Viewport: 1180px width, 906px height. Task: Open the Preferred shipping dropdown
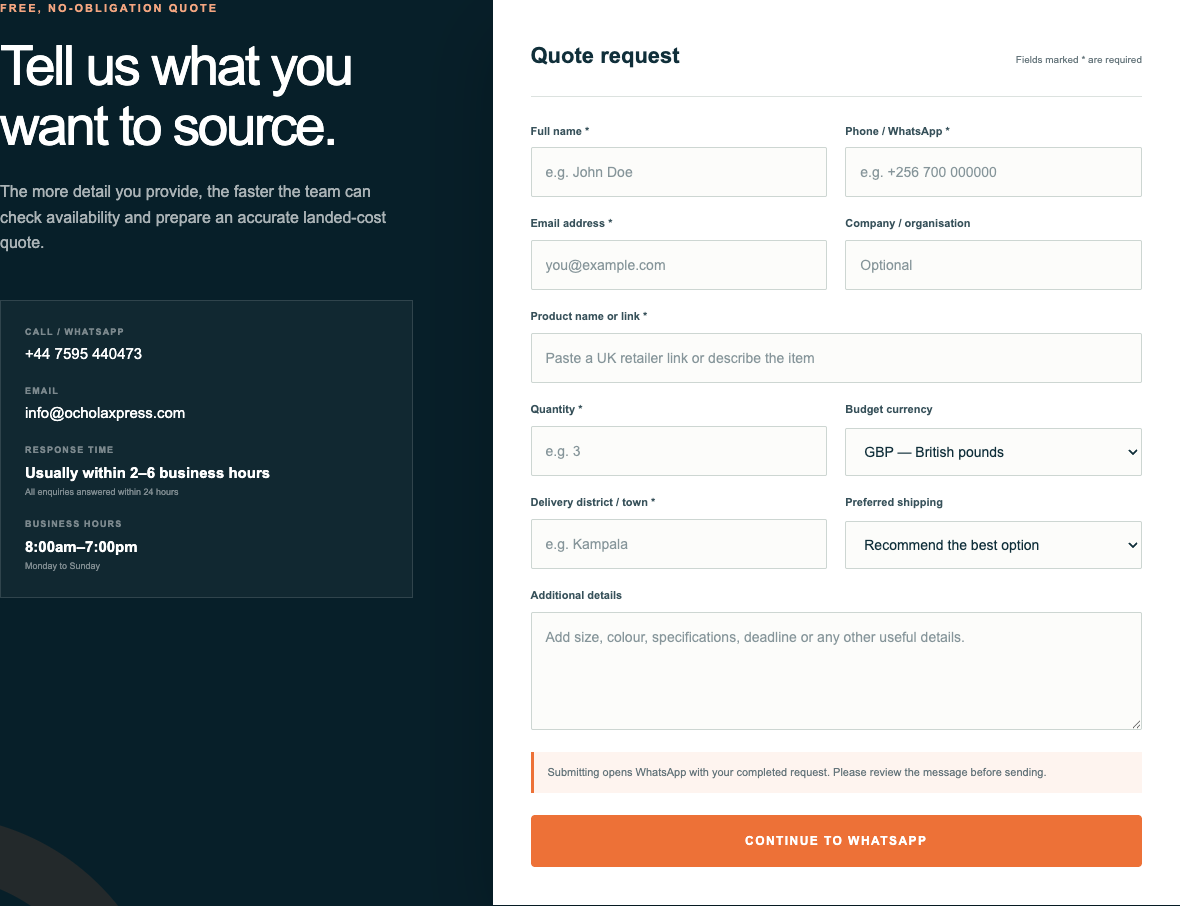993,545
